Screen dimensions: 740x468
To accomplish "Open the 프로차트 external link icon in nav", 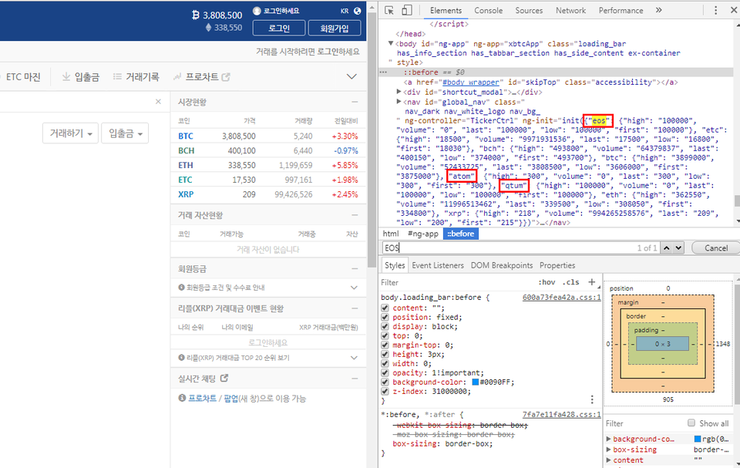I will click(x=226, y=77).
